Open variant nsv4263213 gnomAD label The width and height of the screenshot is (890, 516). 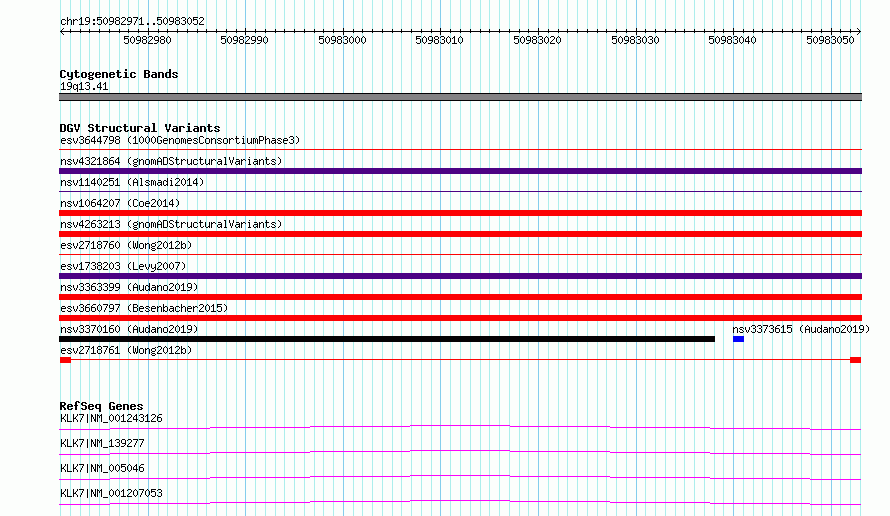point(171,224)
